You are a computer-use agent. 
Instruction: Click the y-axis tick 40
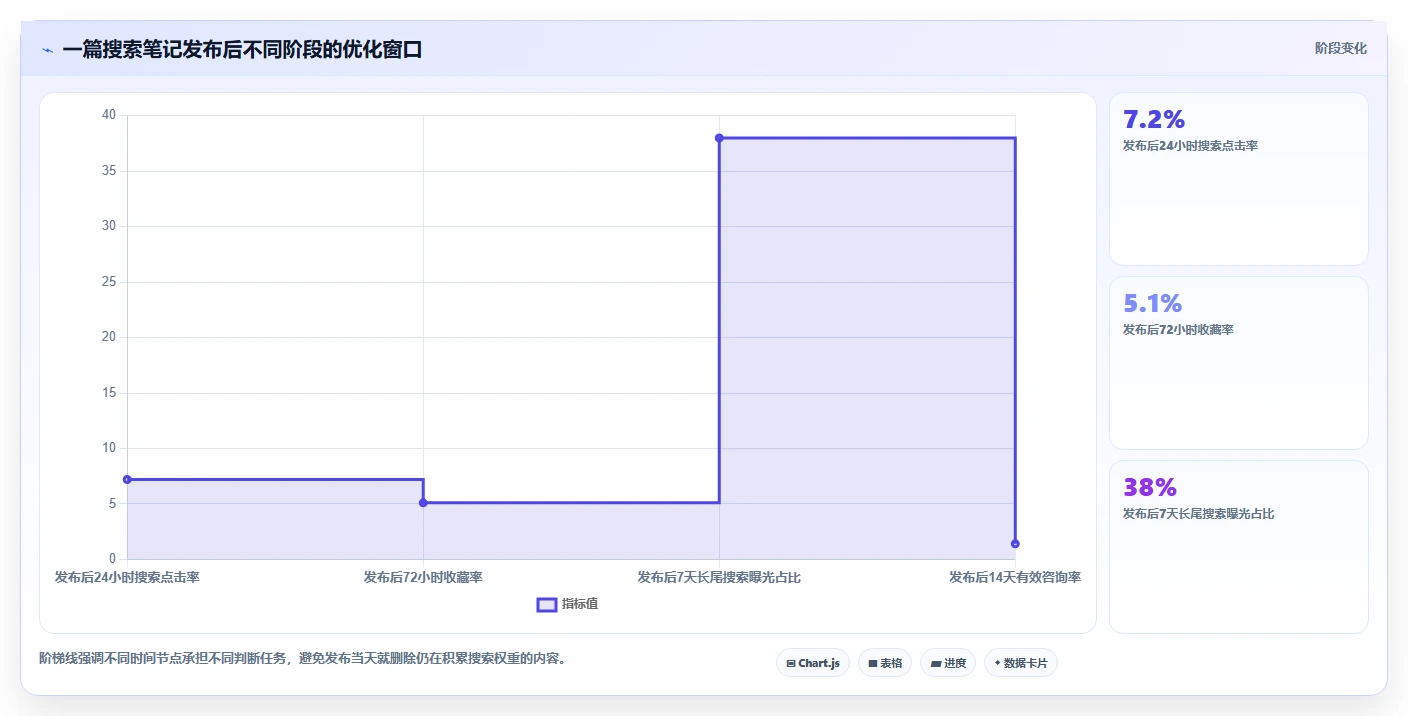109,115
